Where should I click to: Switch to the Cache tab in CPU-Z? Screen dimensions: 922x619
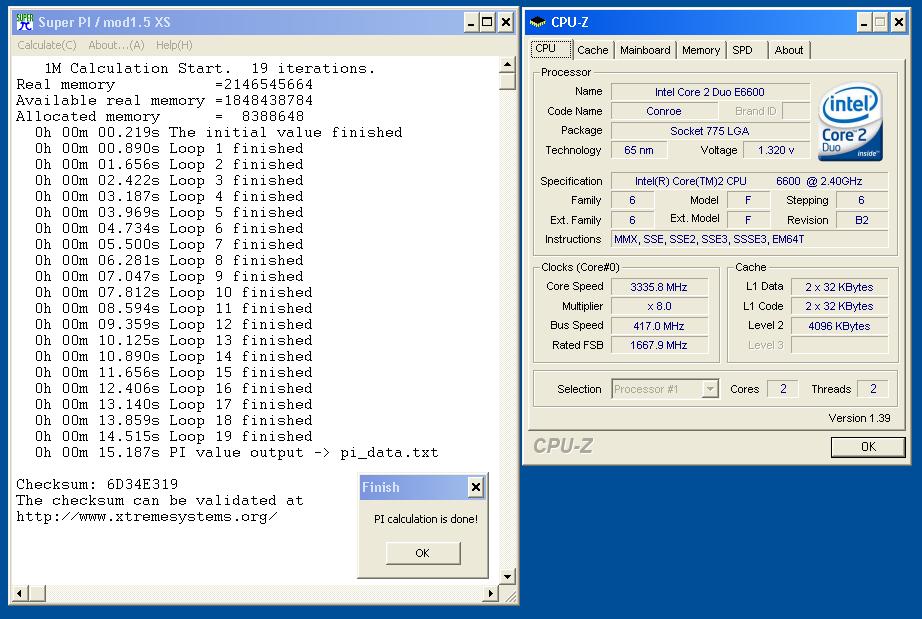pyautogui.click(x=593, y=51)
